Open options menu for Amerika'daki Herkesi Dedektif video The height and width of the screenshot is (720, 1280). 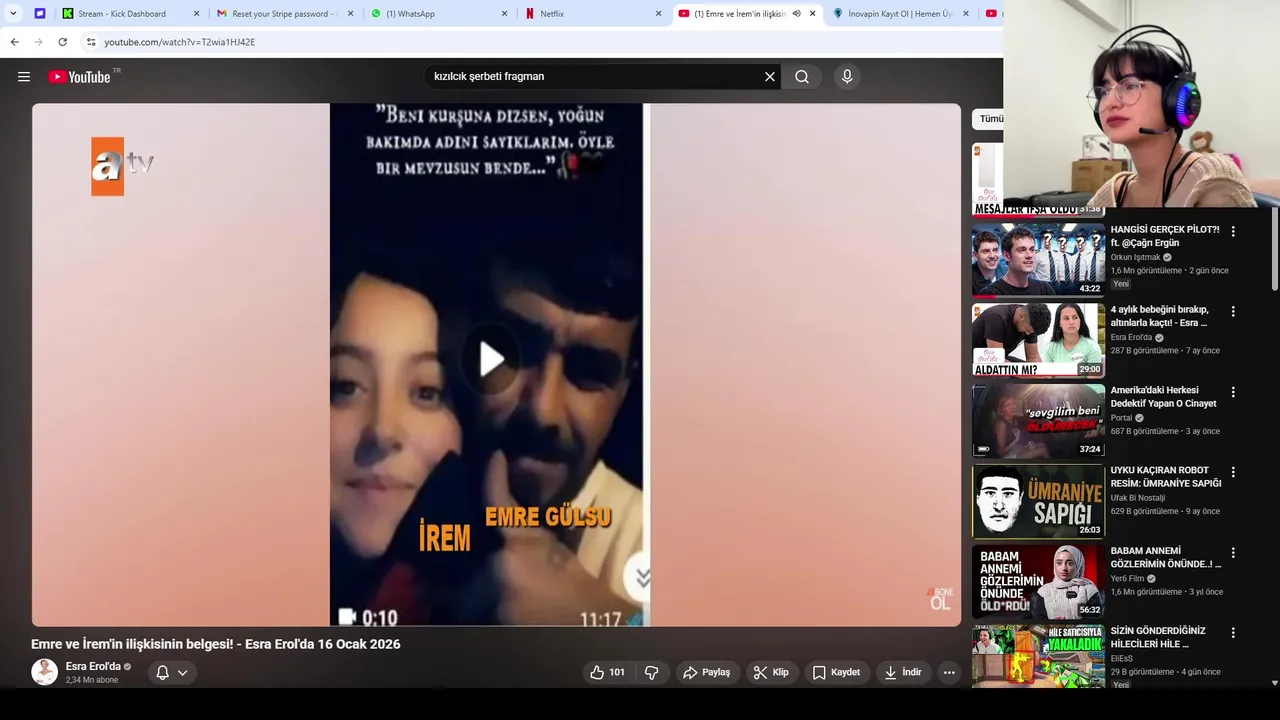1233,392
